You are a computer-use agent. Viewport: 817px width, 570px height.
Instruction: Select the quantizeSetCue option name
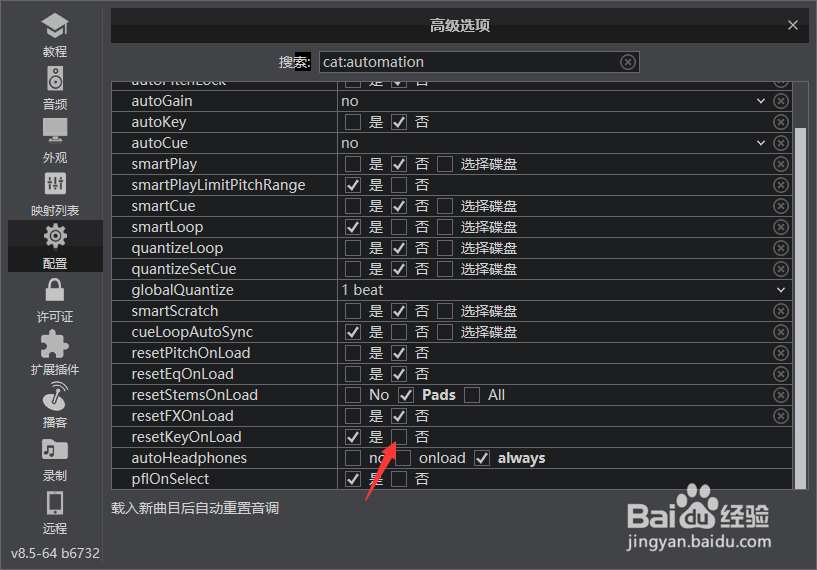pyautogui.click(x=184, y=269)
